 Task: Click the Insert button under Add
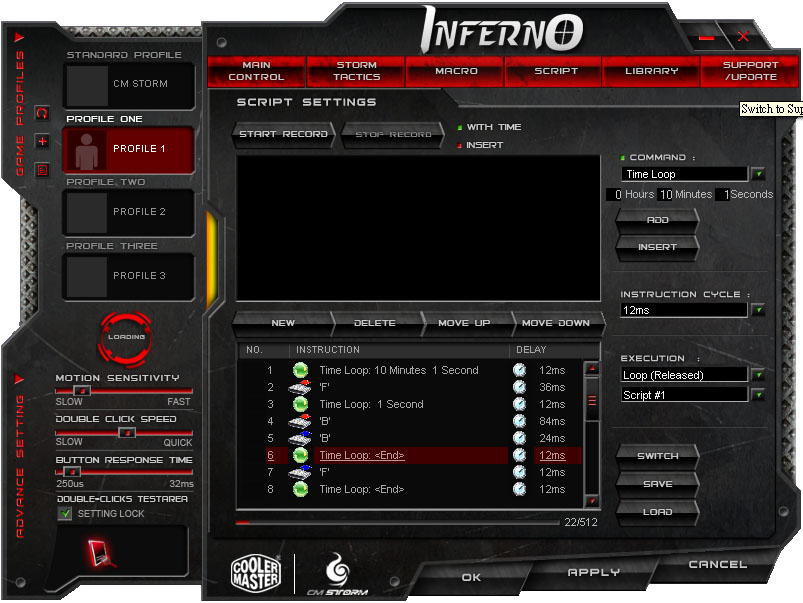click(658, 247)
